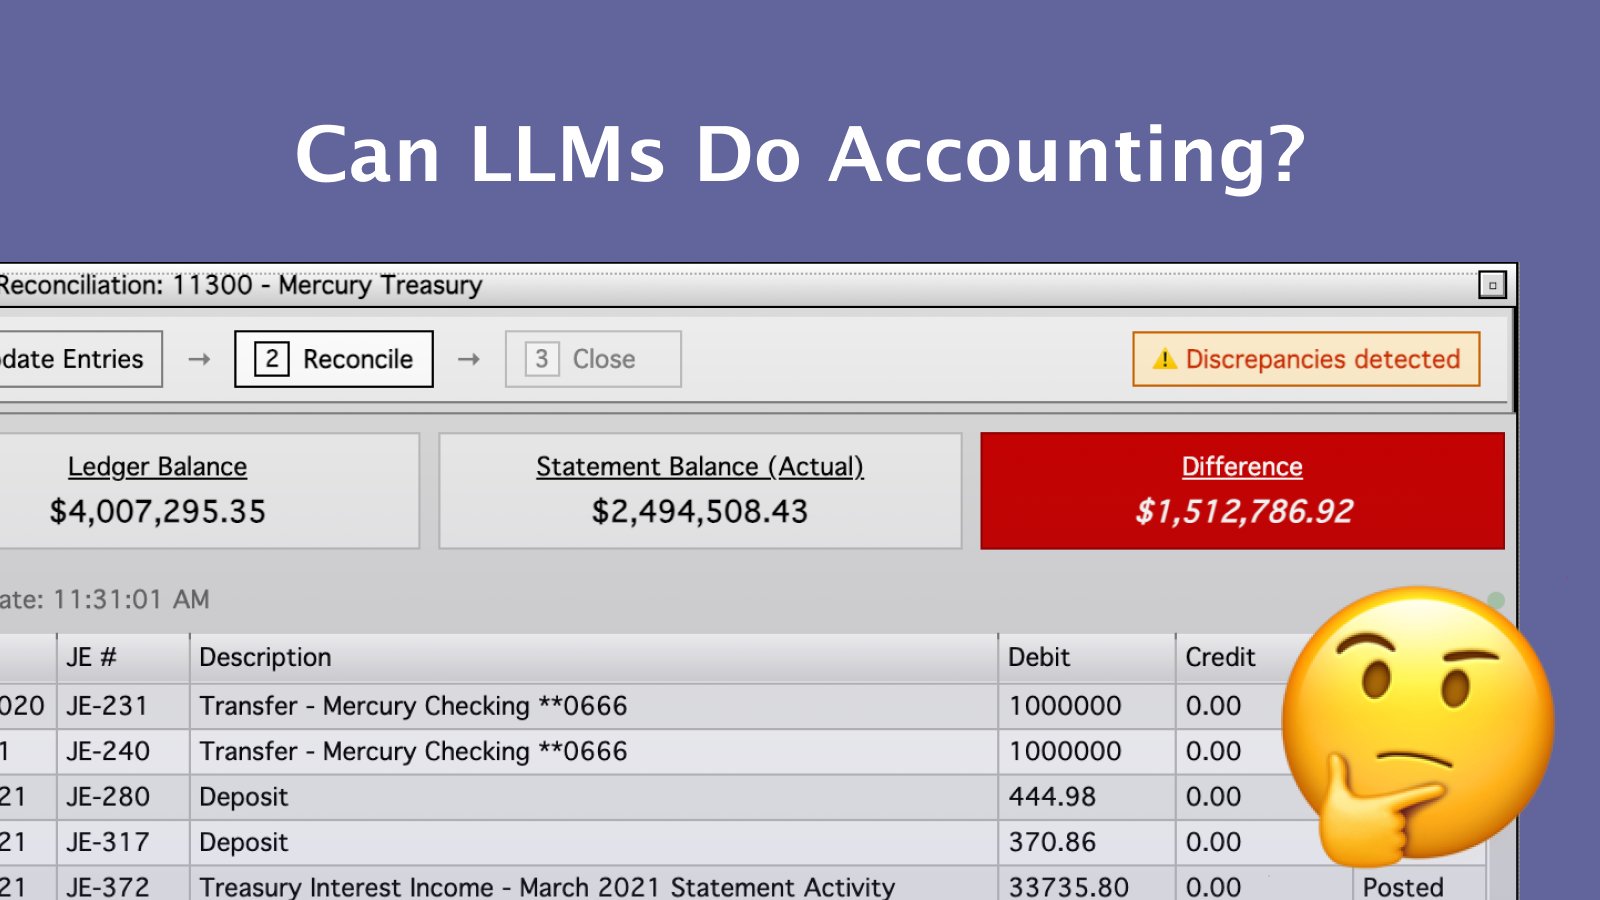
Task: Go to the Close step
Action: tap(592, 359)
